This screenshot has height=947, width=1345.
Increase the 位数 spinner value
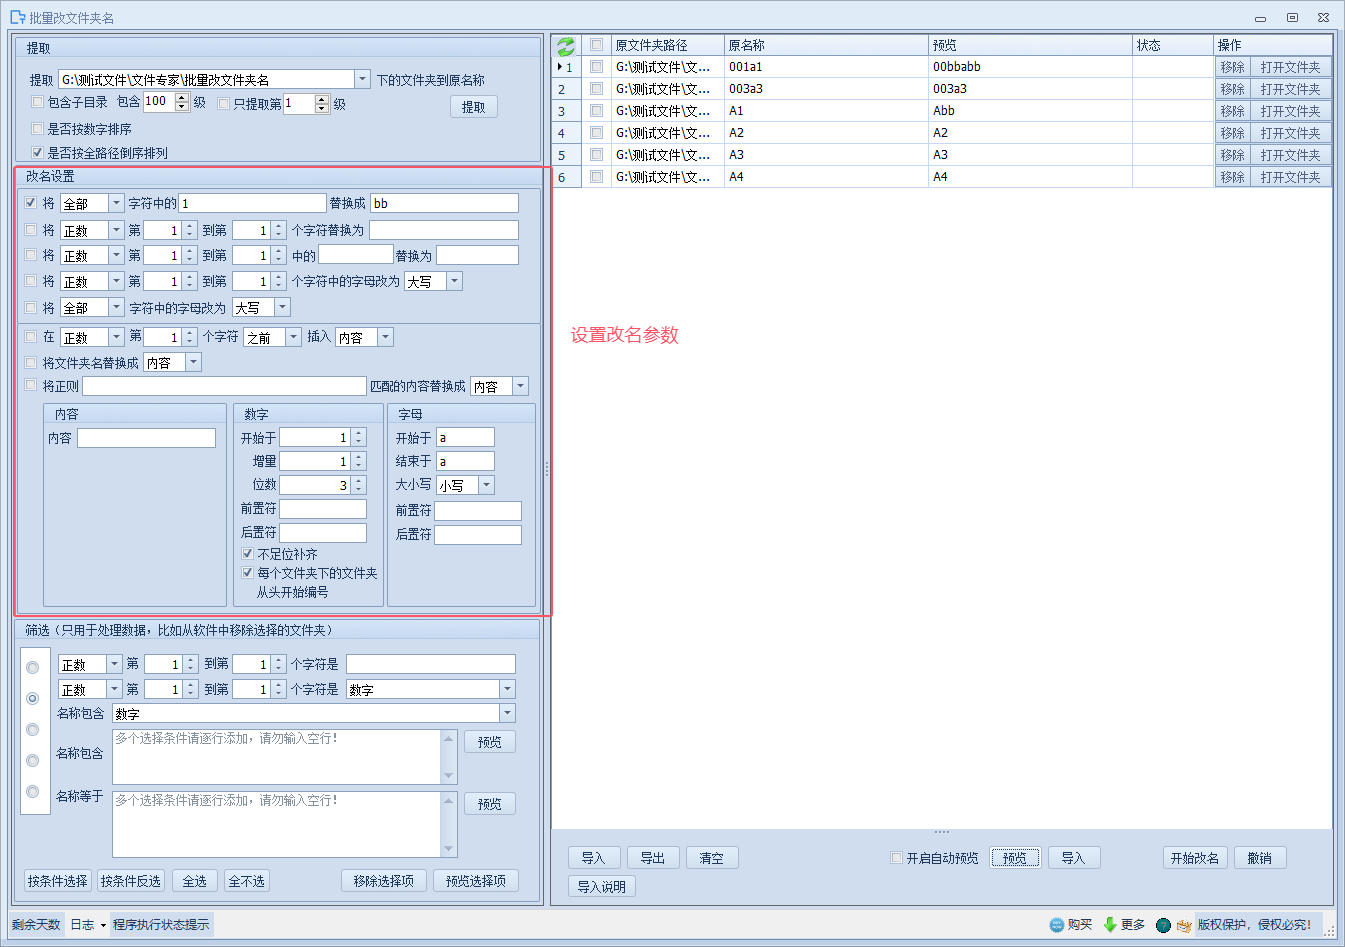359,481
